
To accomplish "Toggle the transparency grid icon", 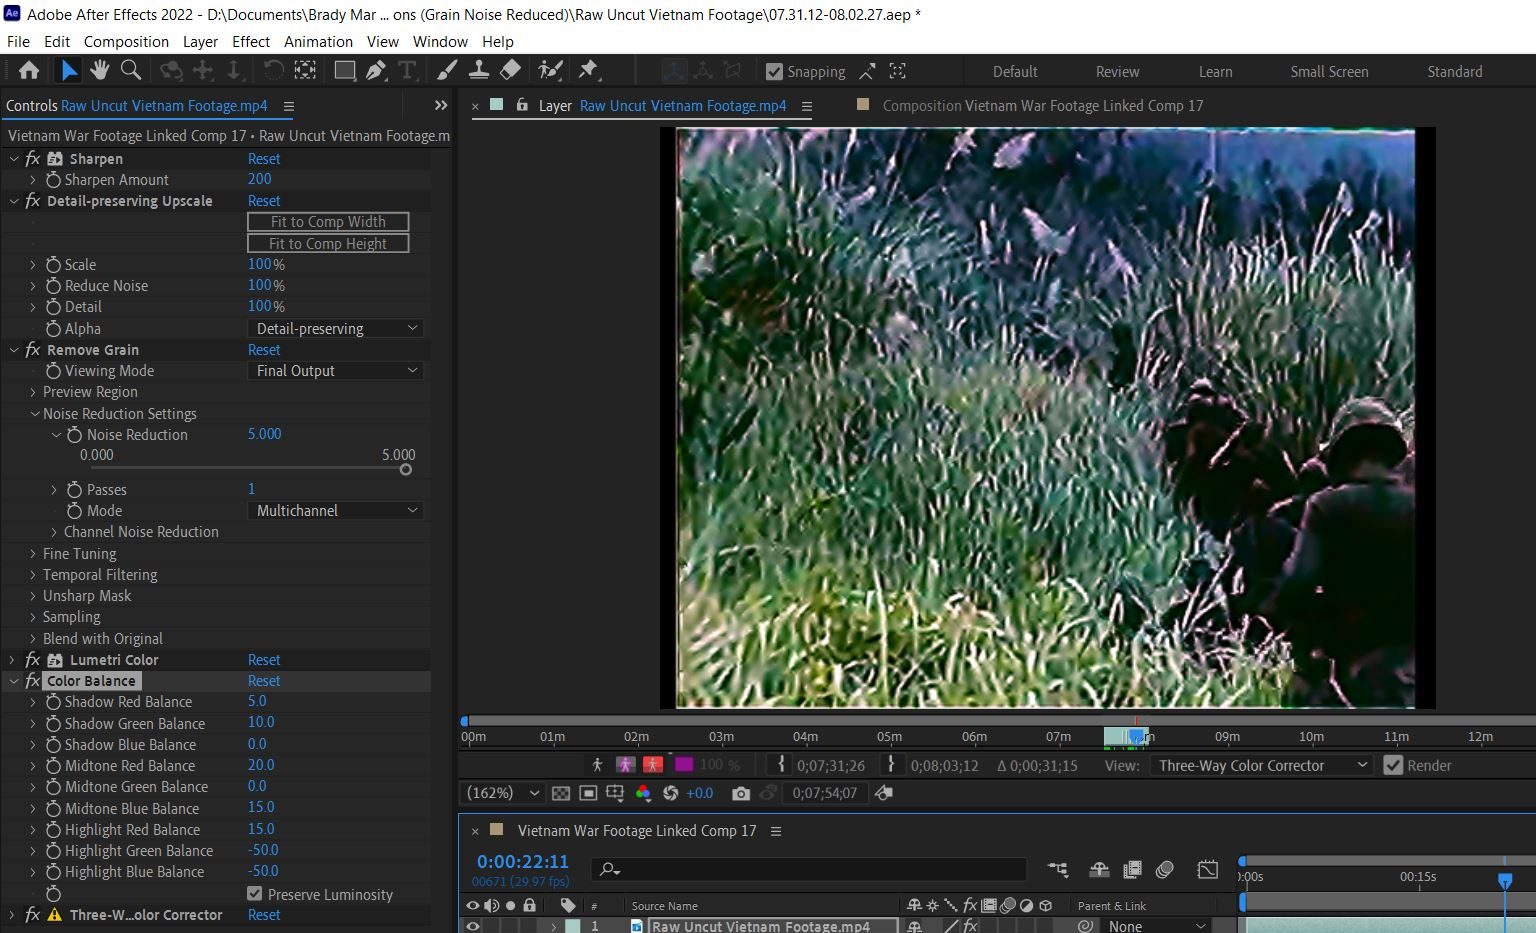I will (561, 793).
